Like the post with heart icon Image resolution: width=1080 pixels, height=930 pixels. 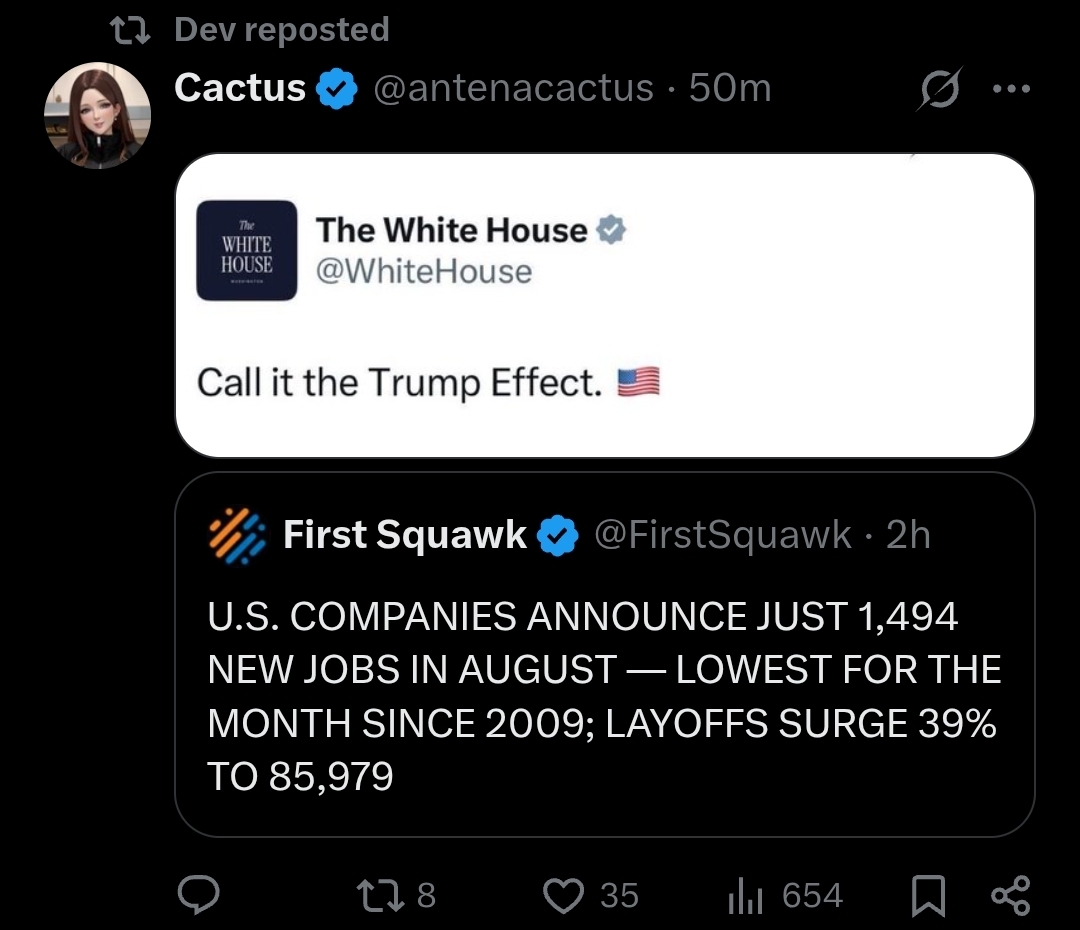pos(563,895)
